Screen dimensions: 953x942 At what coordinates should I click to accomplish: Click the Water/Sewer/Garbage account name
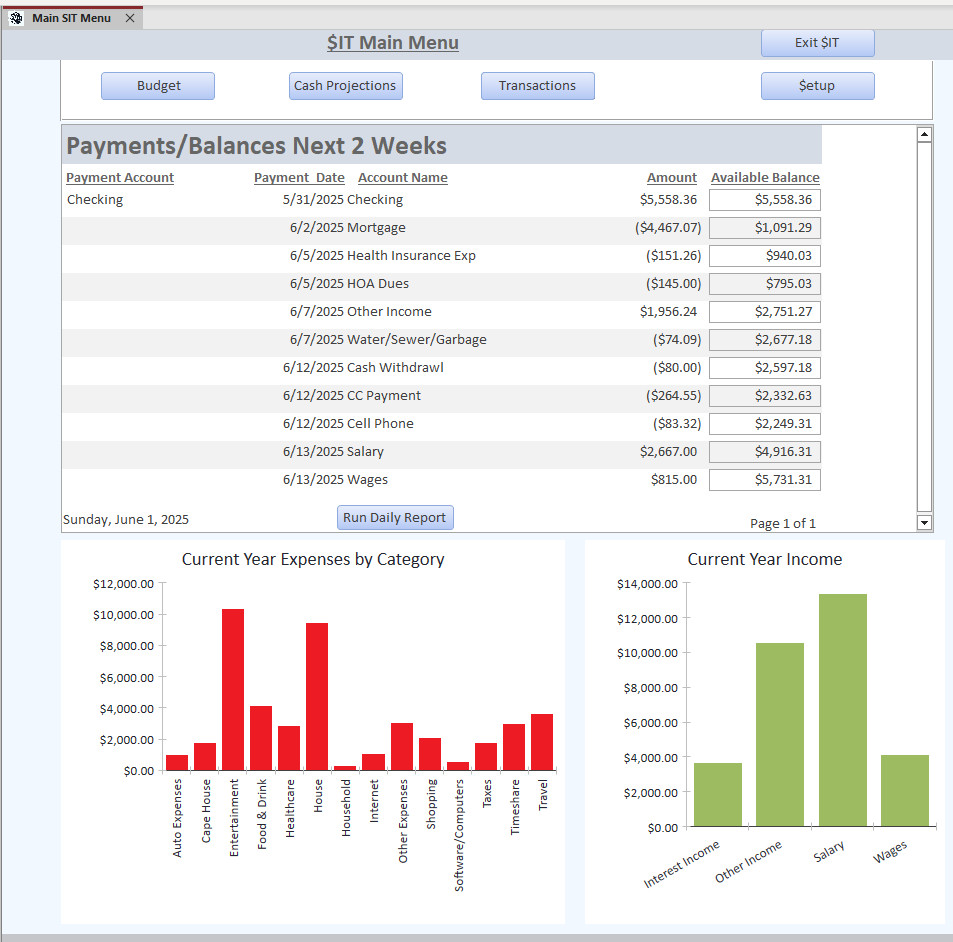click(x=417, y=340)
